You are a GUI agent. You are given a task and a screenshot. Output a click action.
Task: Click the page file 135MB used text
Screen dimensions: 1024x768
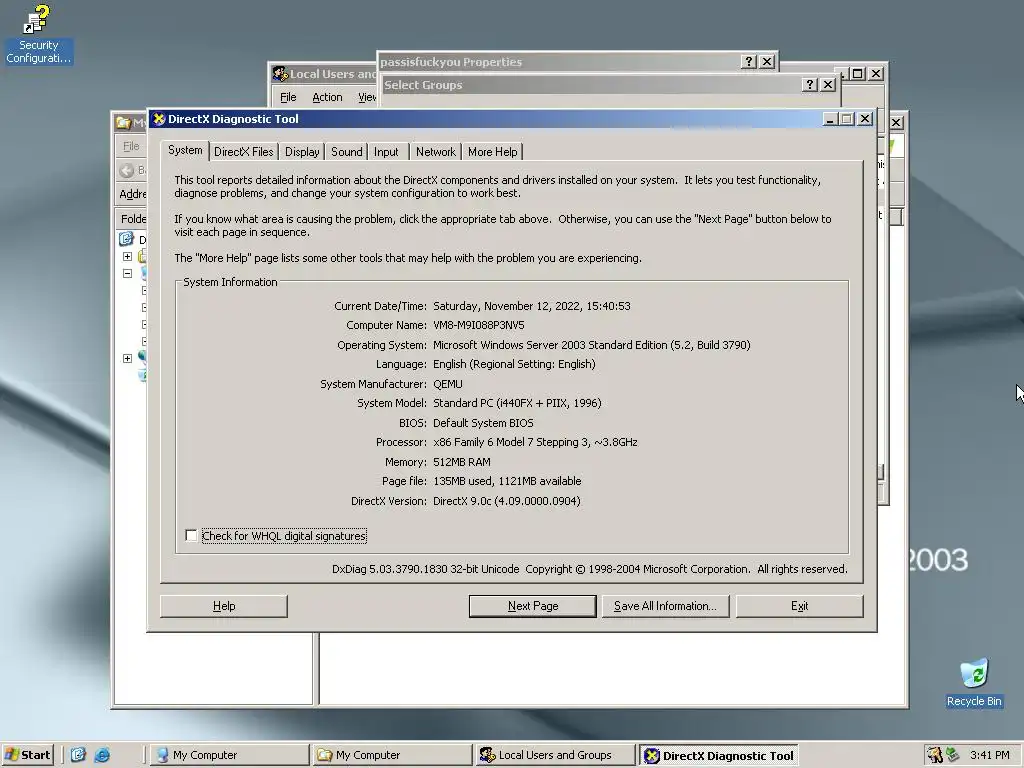tap(507, 481)
